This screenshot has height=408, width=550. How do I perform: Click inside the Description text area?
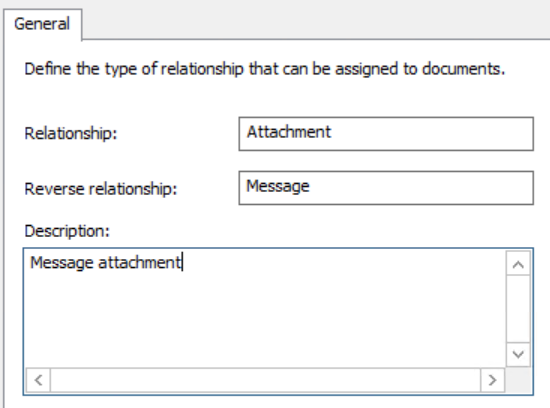tap(265, 309)
